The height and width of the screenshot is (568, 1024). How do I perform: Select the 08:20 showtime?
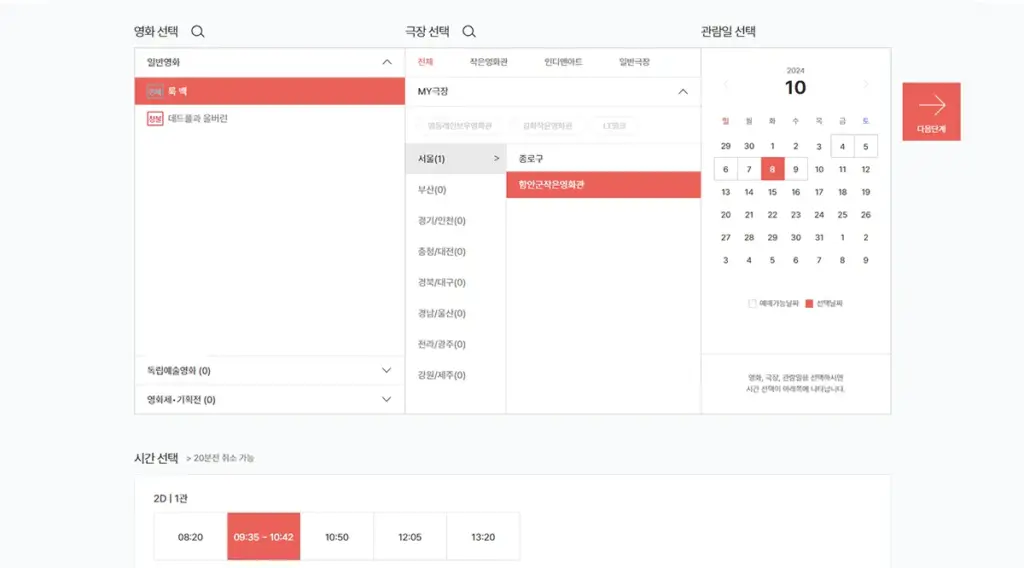[190, 537]
